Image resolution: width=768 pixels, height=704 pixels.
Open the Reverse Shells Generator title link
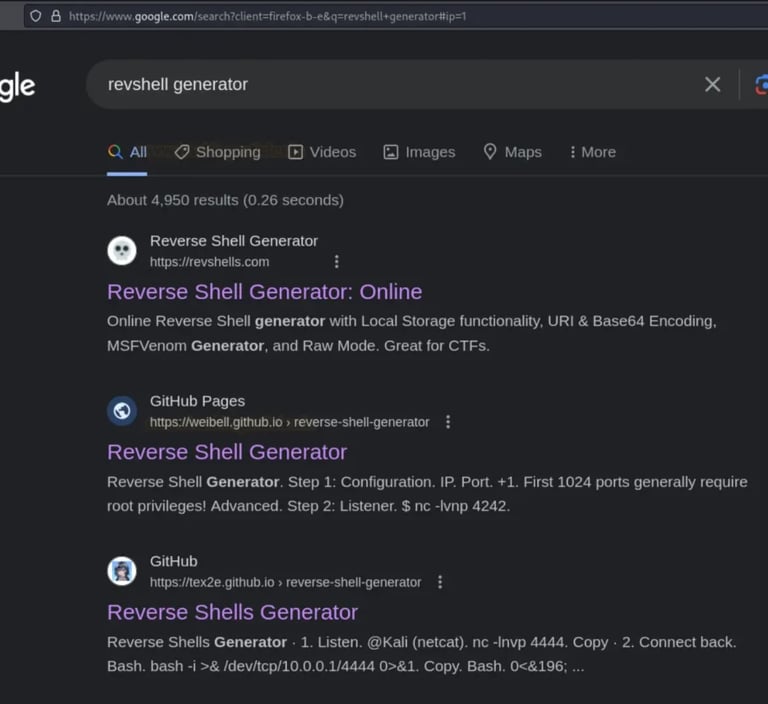pyautogui.click(x=233, y=612)
